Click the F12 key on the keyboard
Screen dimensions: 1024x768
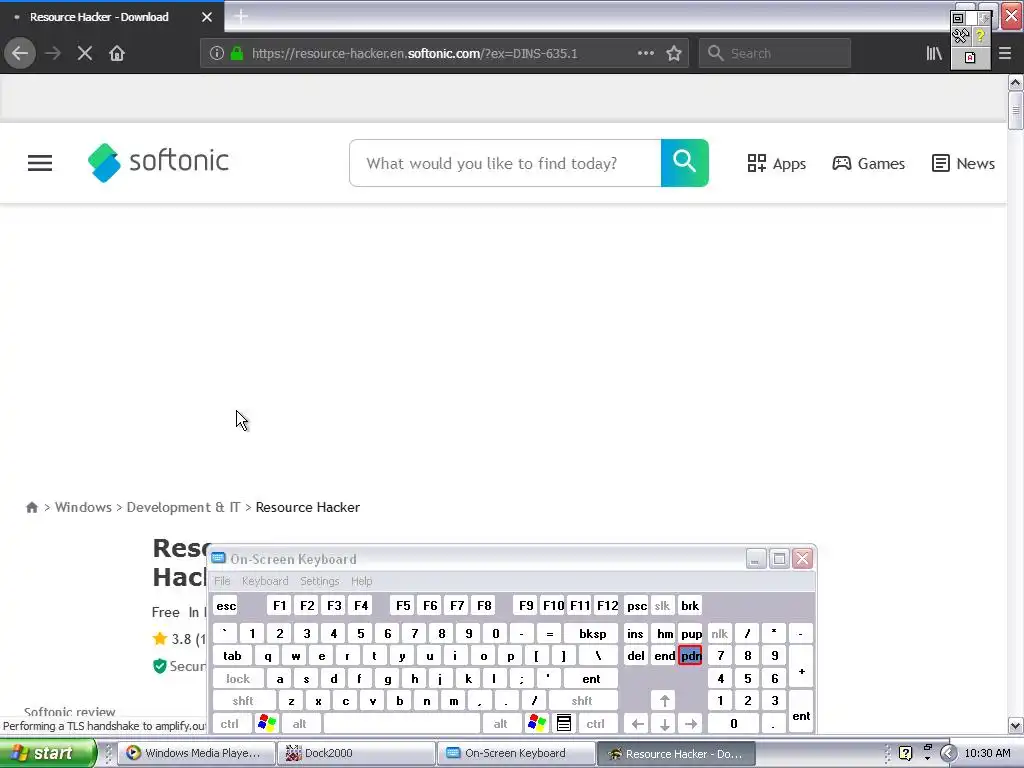click(x=607, y=606)
